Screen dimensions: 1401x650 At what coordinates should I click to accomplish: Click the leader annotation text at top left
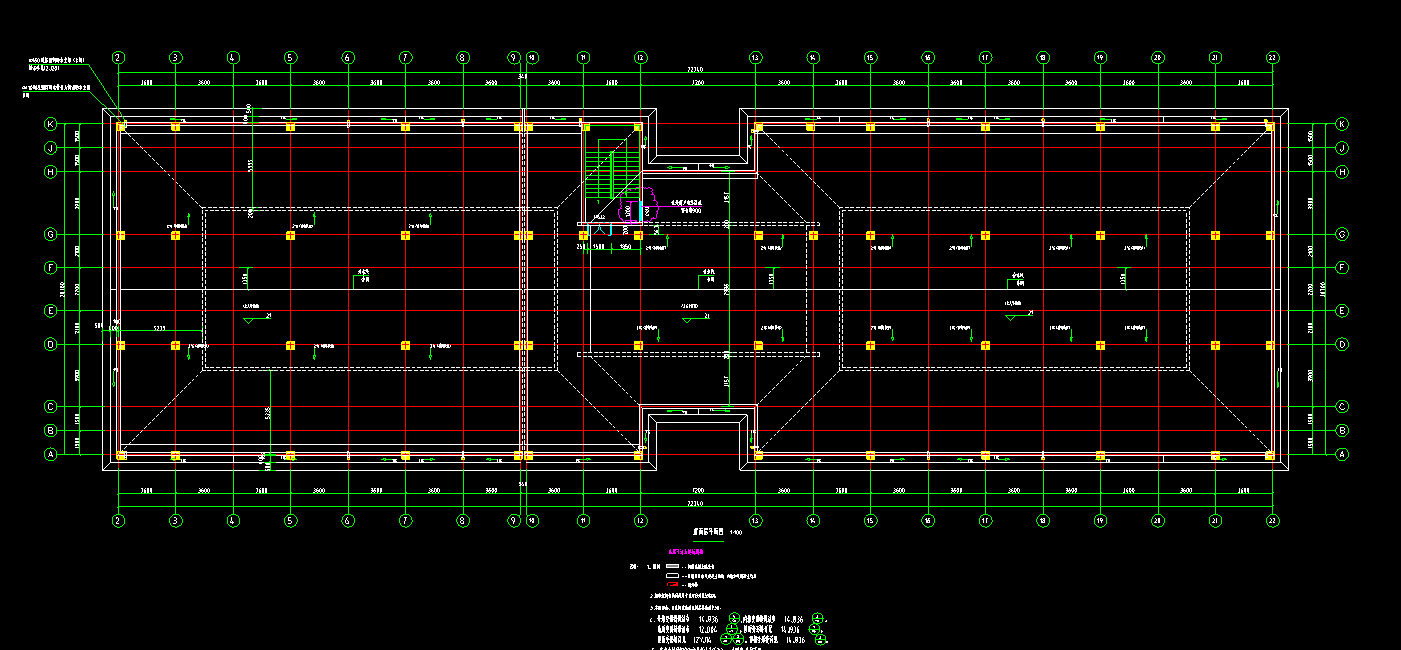62,64
